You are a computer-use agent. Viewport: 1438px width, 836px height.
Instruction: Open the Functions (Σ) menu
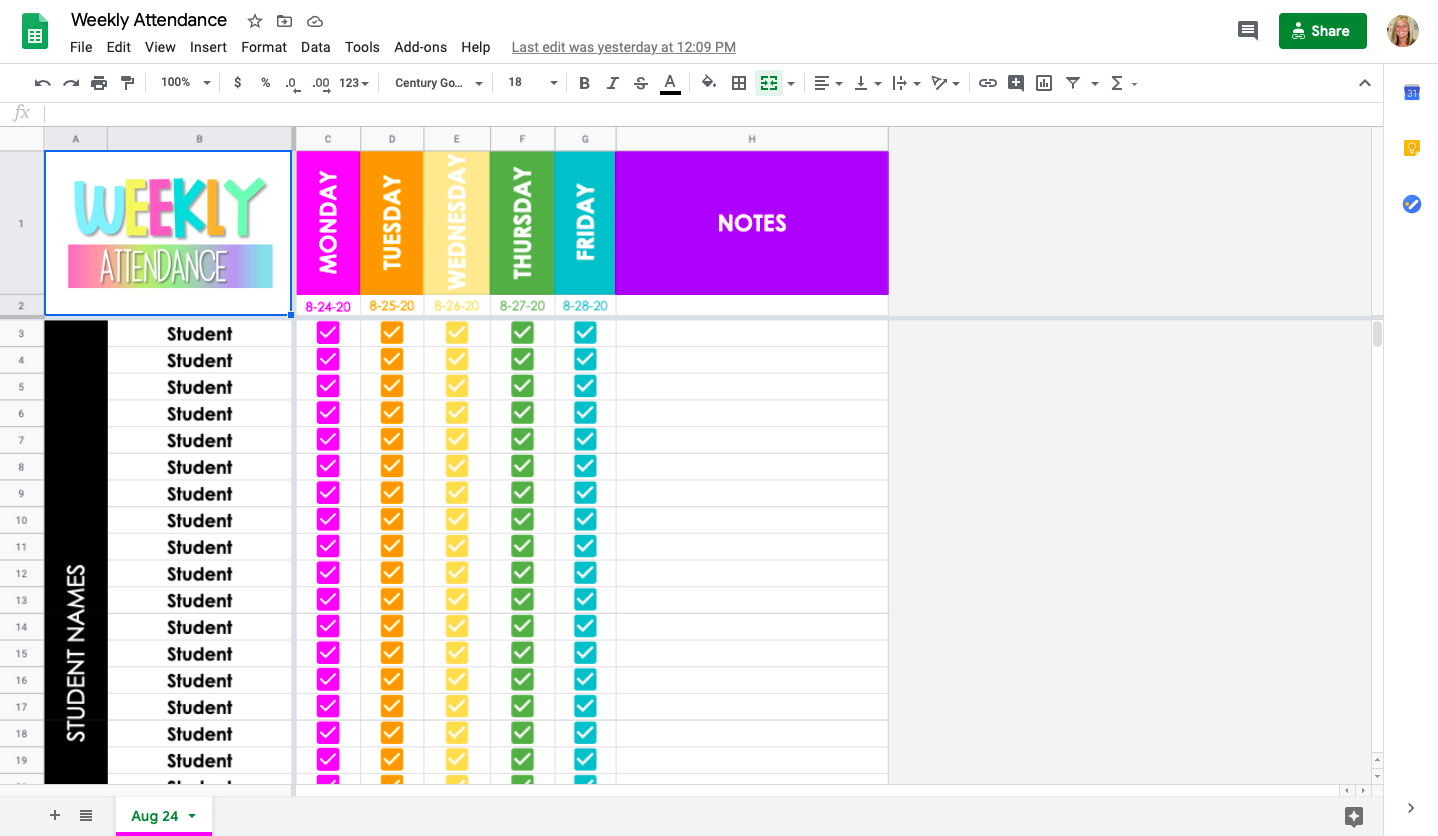(1116, 83)
